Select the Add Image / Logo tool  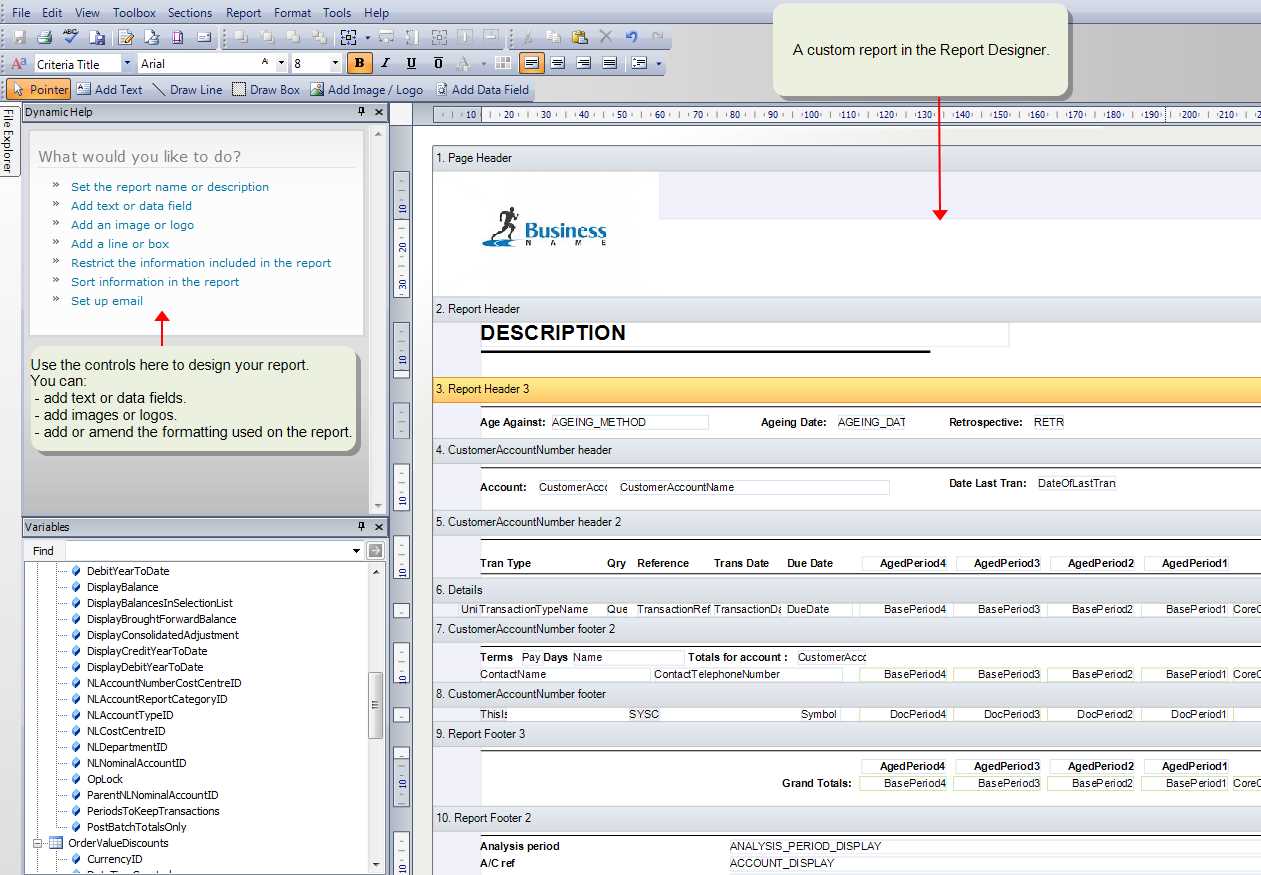point(366,89)
